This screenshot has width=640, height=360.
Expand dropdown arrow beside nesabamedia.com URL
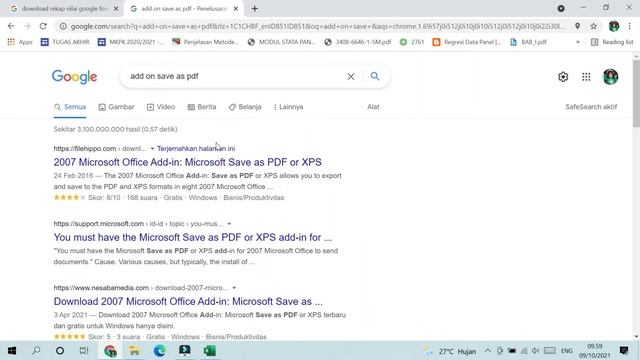234,288
